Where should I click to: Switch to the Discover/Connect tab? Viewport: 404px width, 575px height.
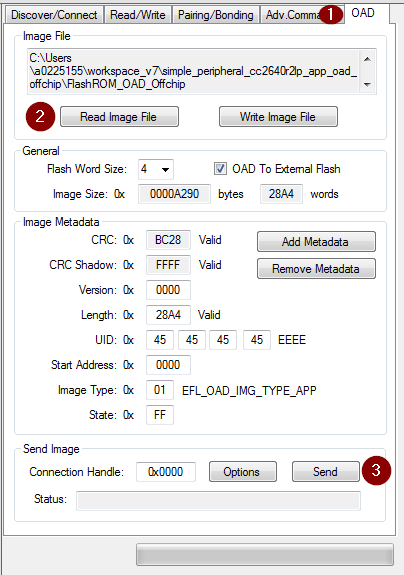pos(54,15)
